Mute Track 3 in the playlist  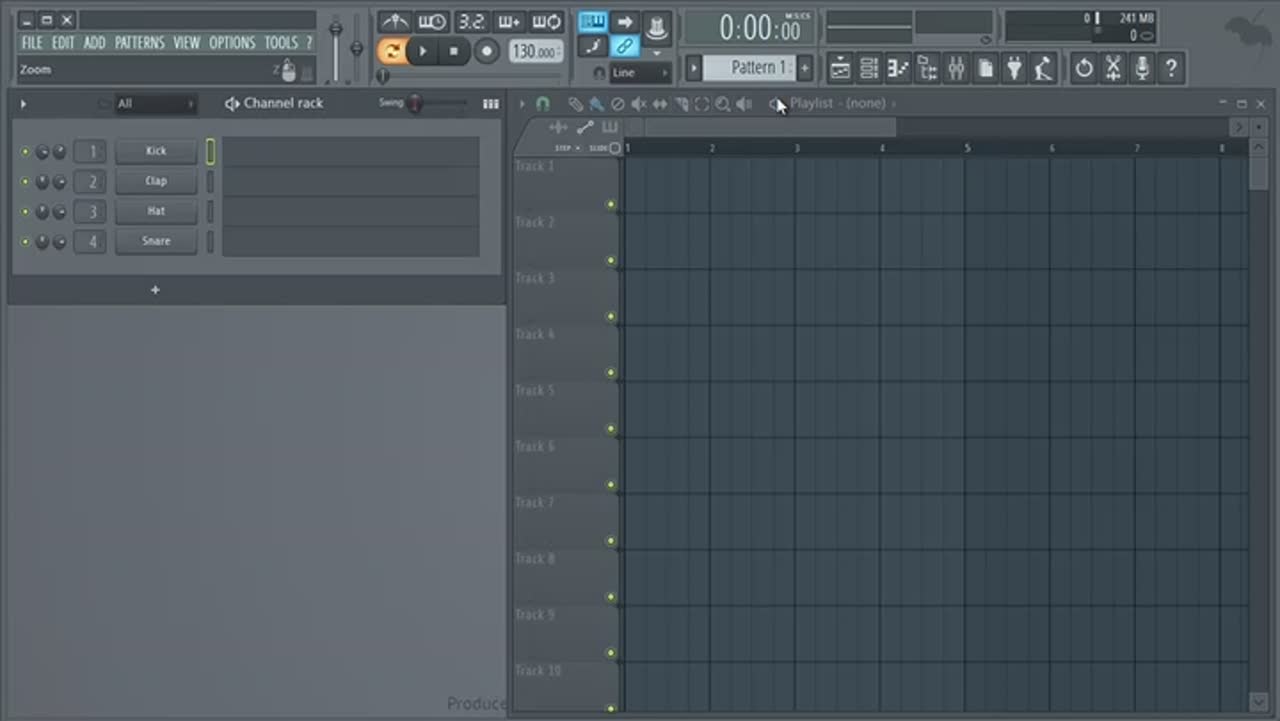(610, 317)
